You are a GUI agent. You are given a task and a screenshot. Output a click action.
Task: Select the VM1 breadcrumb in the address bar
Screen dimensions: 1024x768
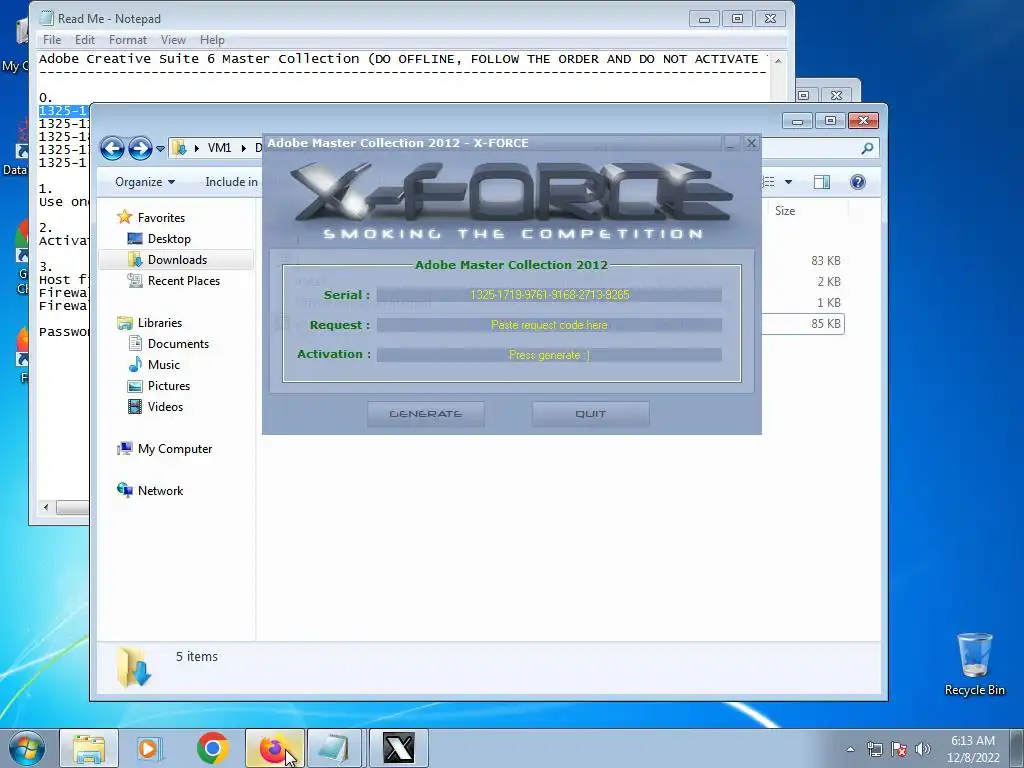tap(219, 148)
